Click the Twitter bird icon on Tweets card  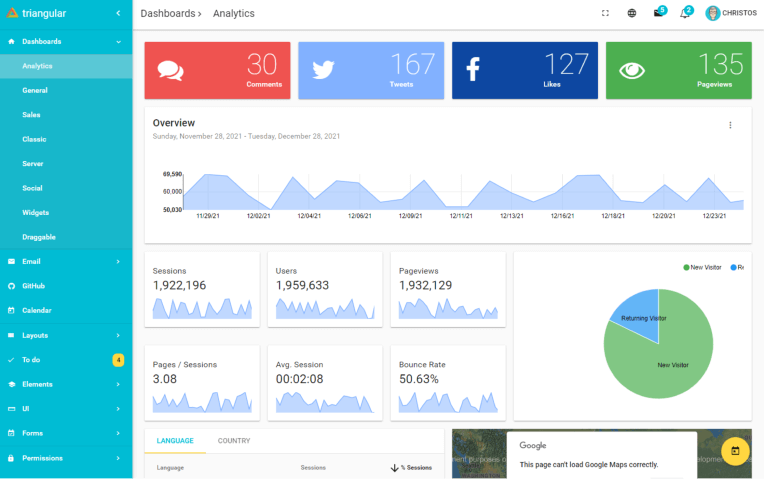pyautogui.click(x=323, y=70)
